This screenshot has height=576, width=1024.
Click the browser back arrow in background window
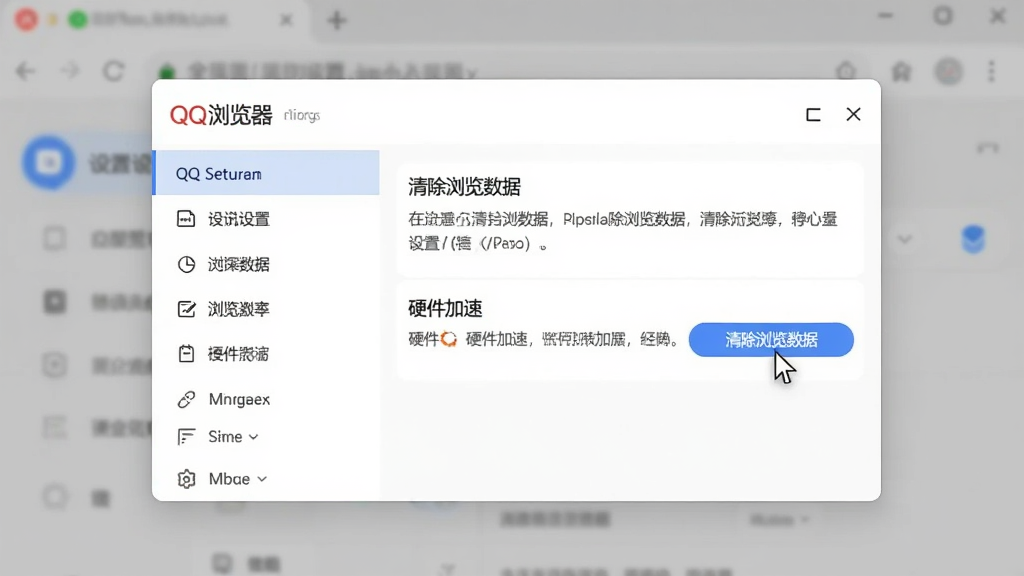[25, 71]
